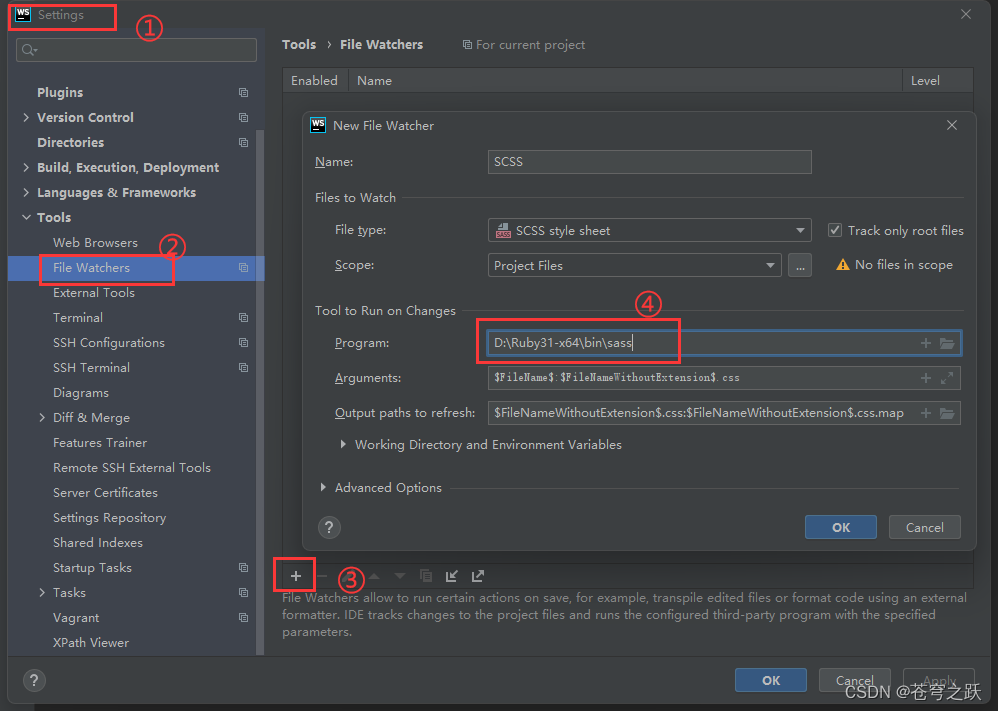Click the export watchers icon
This screenshot has height=711, width=998.
(x=478, y=575)
